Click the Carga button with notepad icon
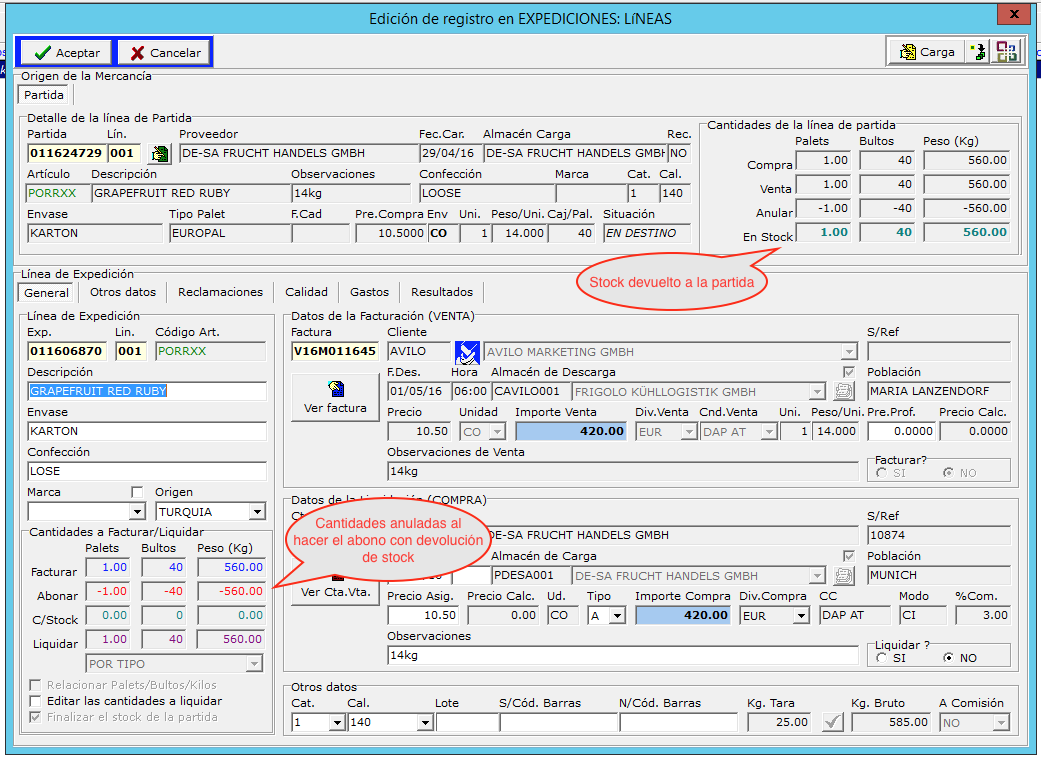The image size is (1041, 760). (x=926, y=52)
